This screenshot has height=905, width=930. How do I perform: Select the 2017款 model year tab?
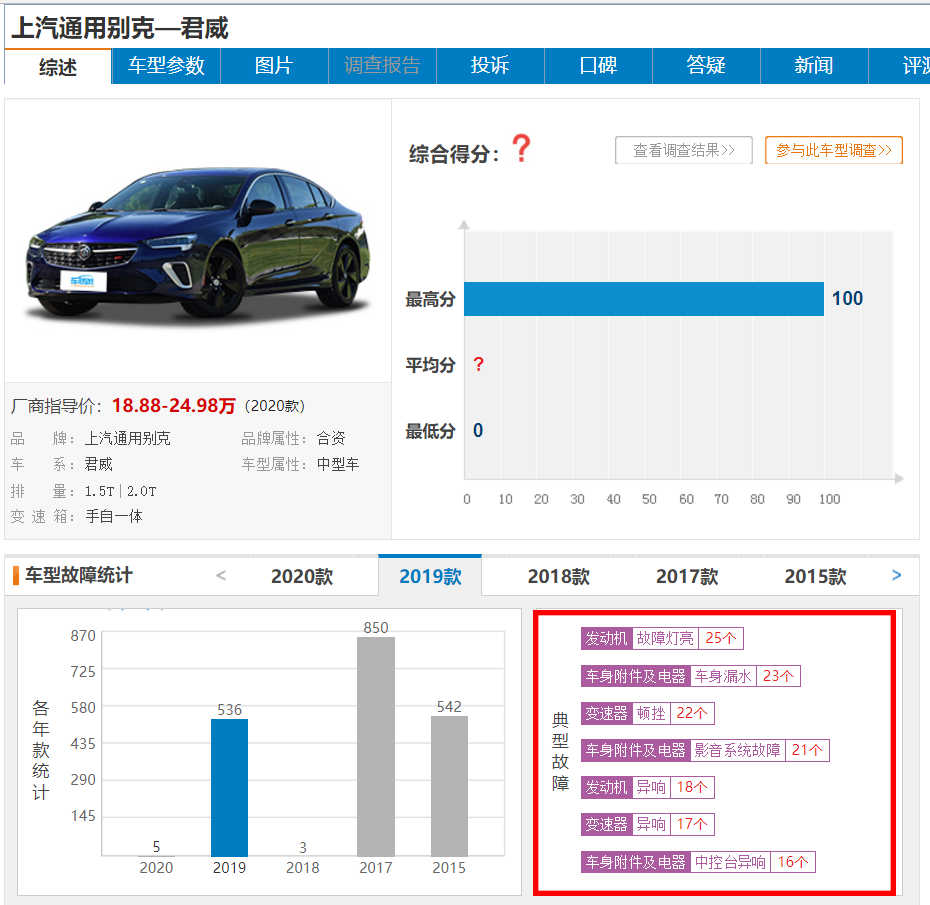click(x=687, y=576)
